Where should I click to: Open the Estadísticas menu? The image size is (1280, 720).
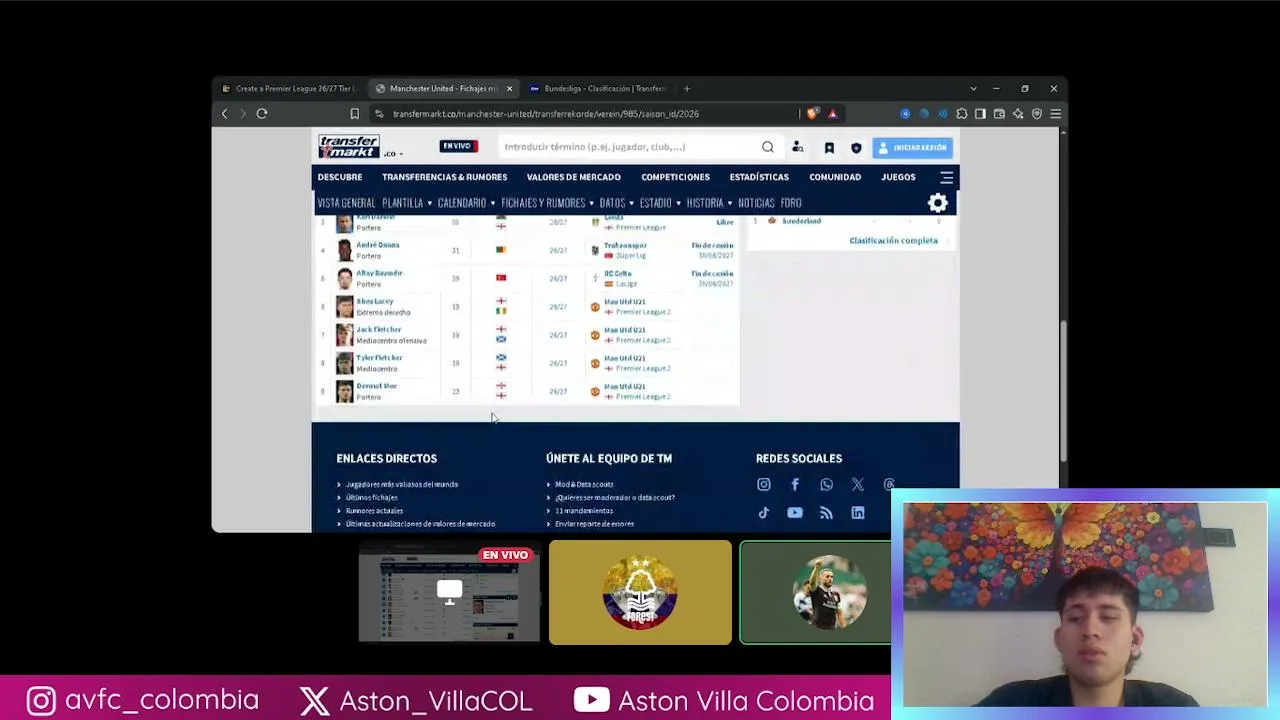(x=759, y=177)
